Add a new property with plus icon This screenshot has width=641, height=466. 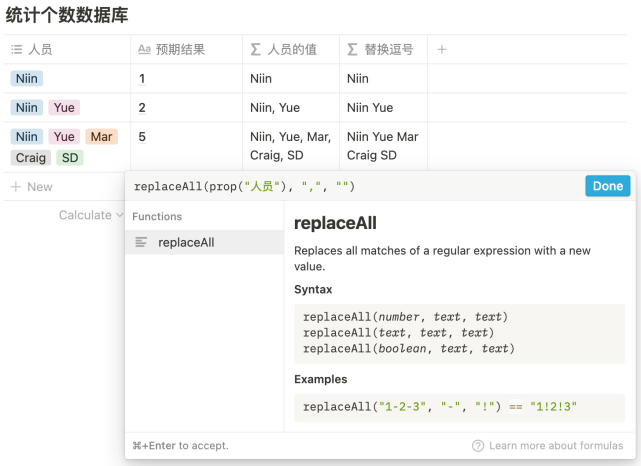[443, 49]
